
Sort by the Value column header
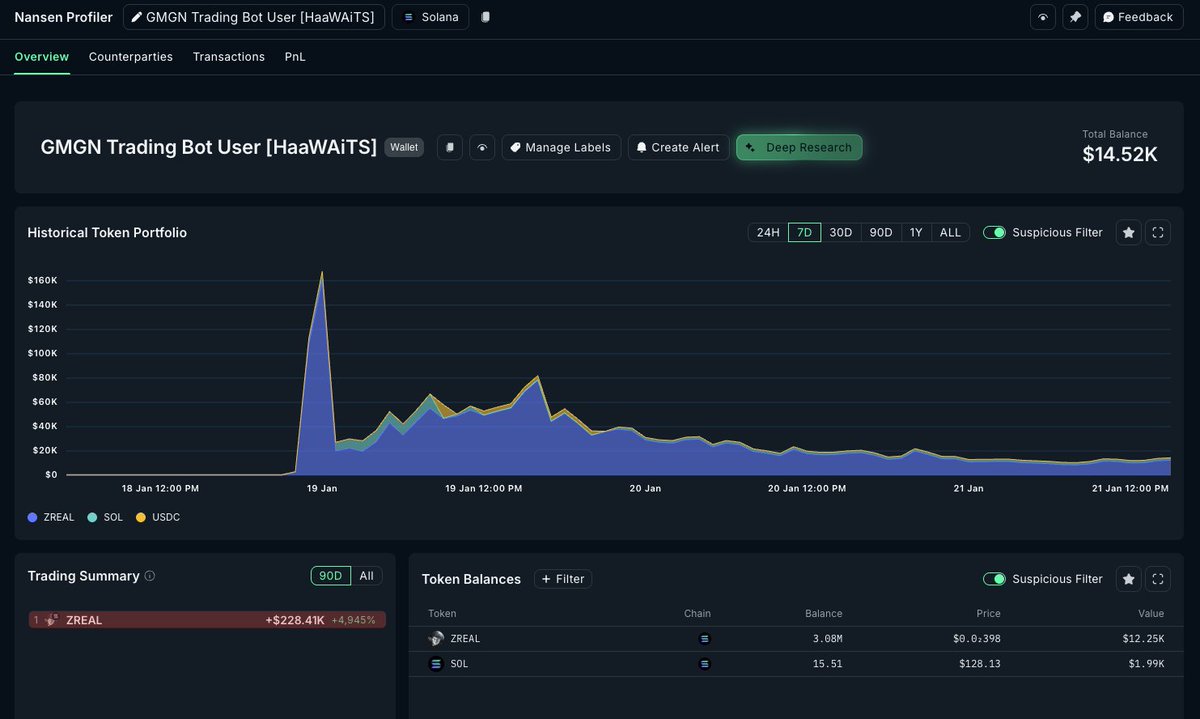pos(1151,613)
